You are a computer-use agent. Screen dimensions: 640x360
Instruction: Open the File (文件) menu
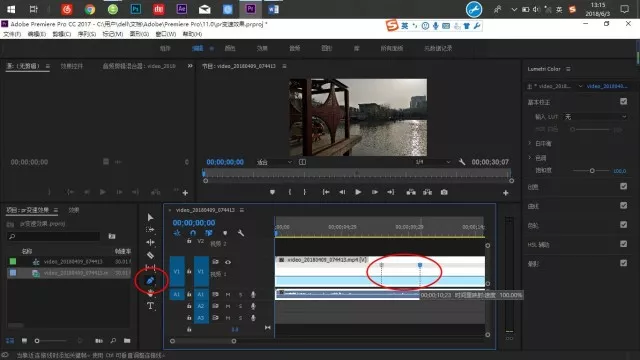pyautogui.click(x=12, y=34)
